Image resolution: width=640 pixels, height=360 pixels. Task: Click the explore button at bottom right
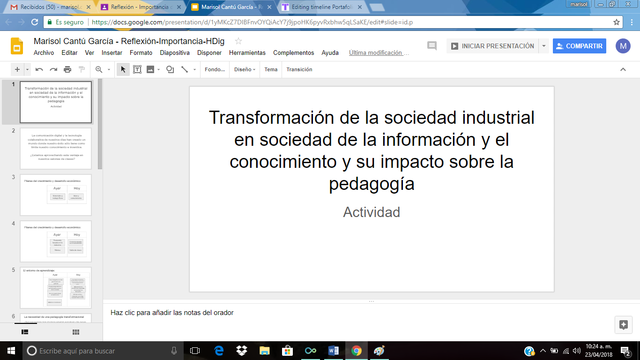pyautogui.click(x=623, y=325)
